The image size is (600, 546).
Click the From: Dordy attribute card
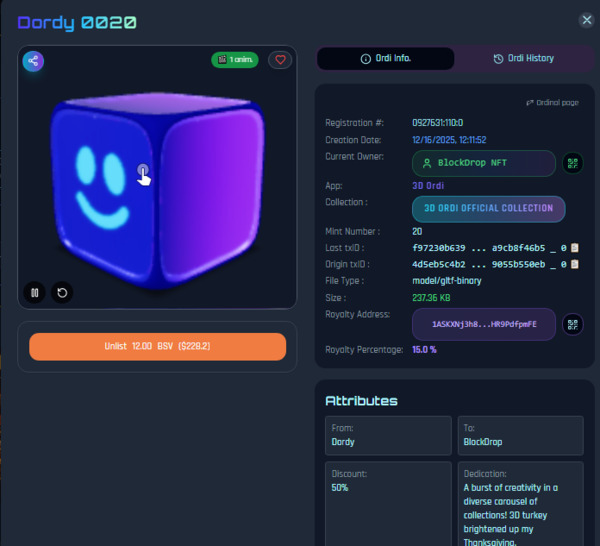pos(388,435)
